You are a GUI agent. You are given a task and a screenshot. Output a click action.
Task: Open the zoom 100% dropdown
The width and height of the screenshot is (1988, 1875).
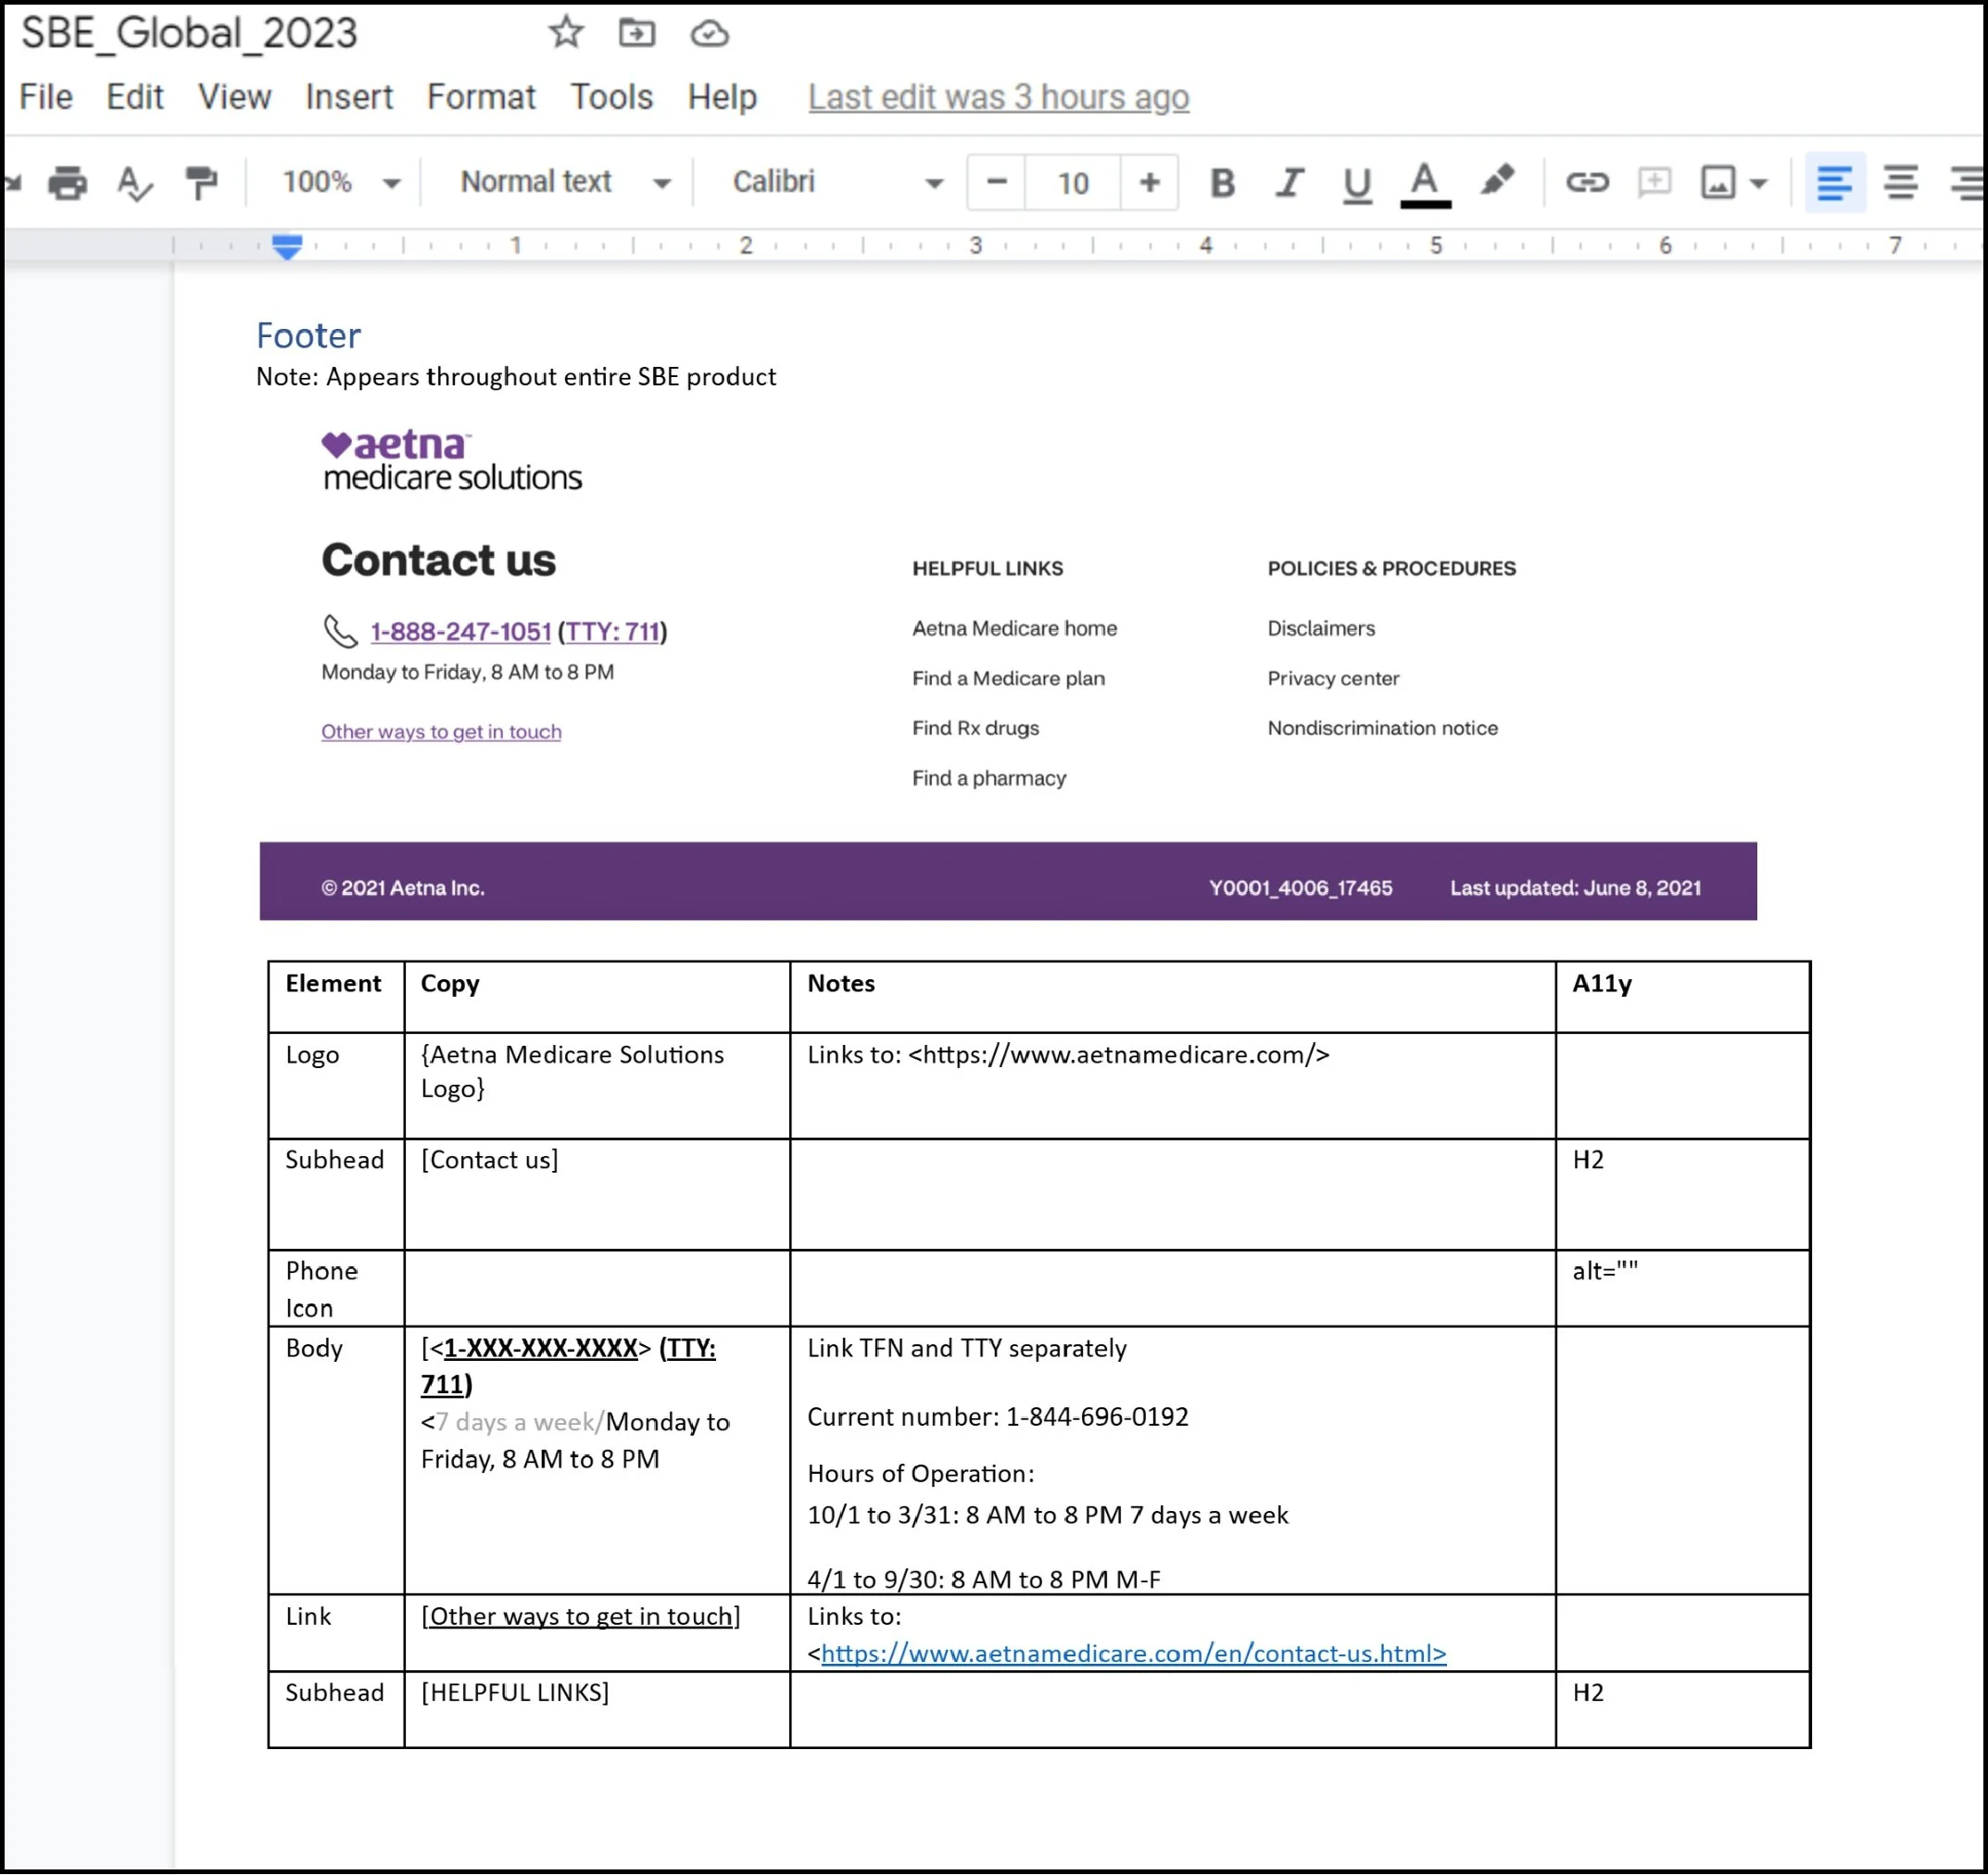coord(340,182)
